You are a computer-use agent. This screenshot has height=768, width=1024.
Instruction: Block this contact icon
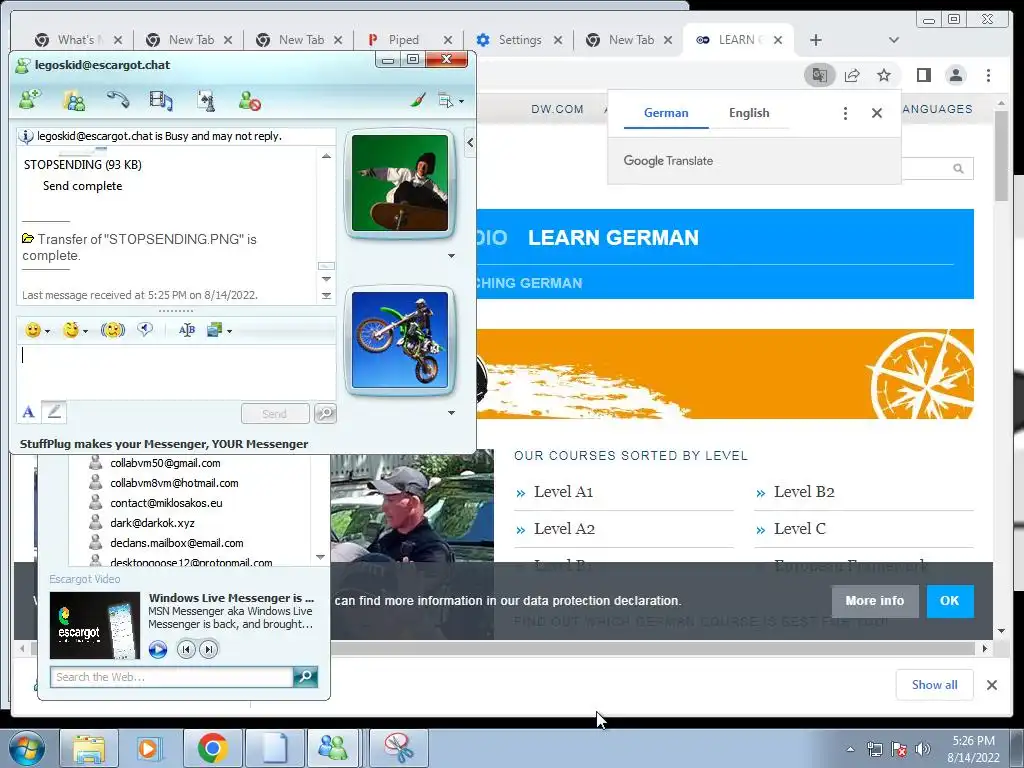(x=249, y=101)
